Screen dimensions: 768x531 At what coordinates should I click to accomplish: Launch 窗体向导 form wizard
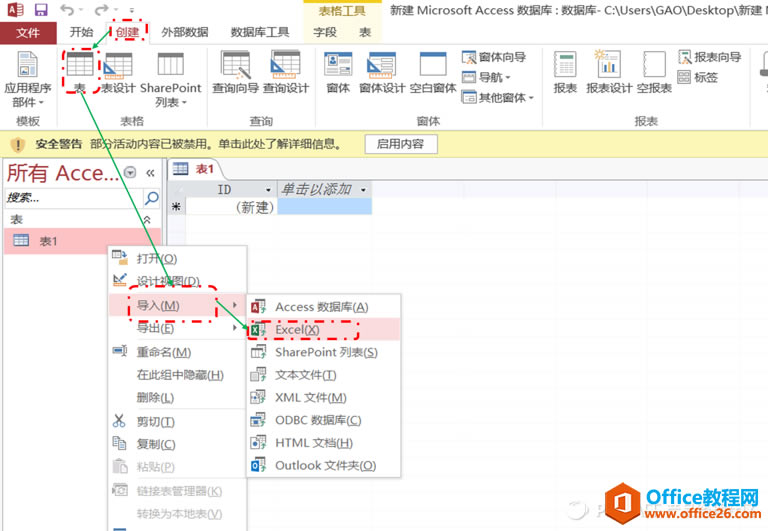pyautogui.click(x=494, y=57)
